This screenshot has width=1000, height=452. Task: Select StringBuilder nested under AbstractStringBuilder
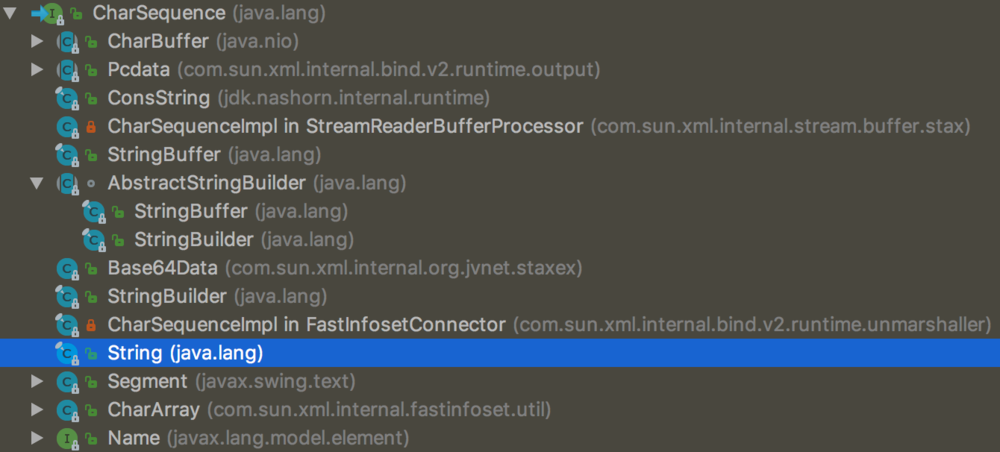192,240
